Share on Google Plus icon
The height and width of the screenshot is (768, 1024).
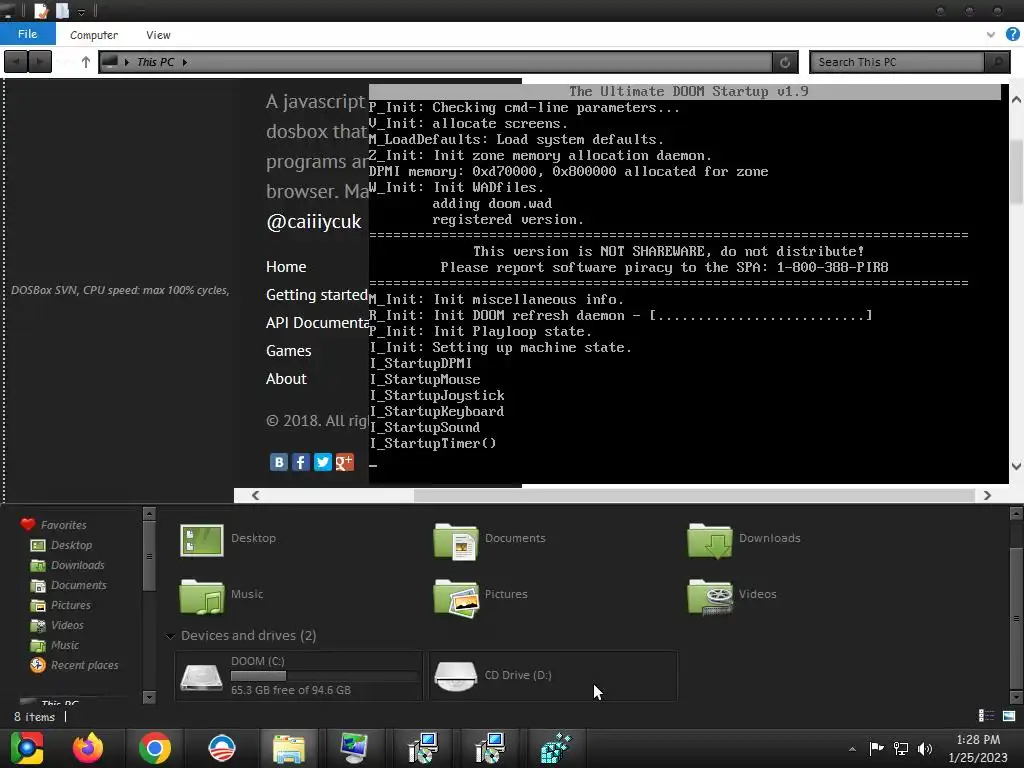click(344, 462)
